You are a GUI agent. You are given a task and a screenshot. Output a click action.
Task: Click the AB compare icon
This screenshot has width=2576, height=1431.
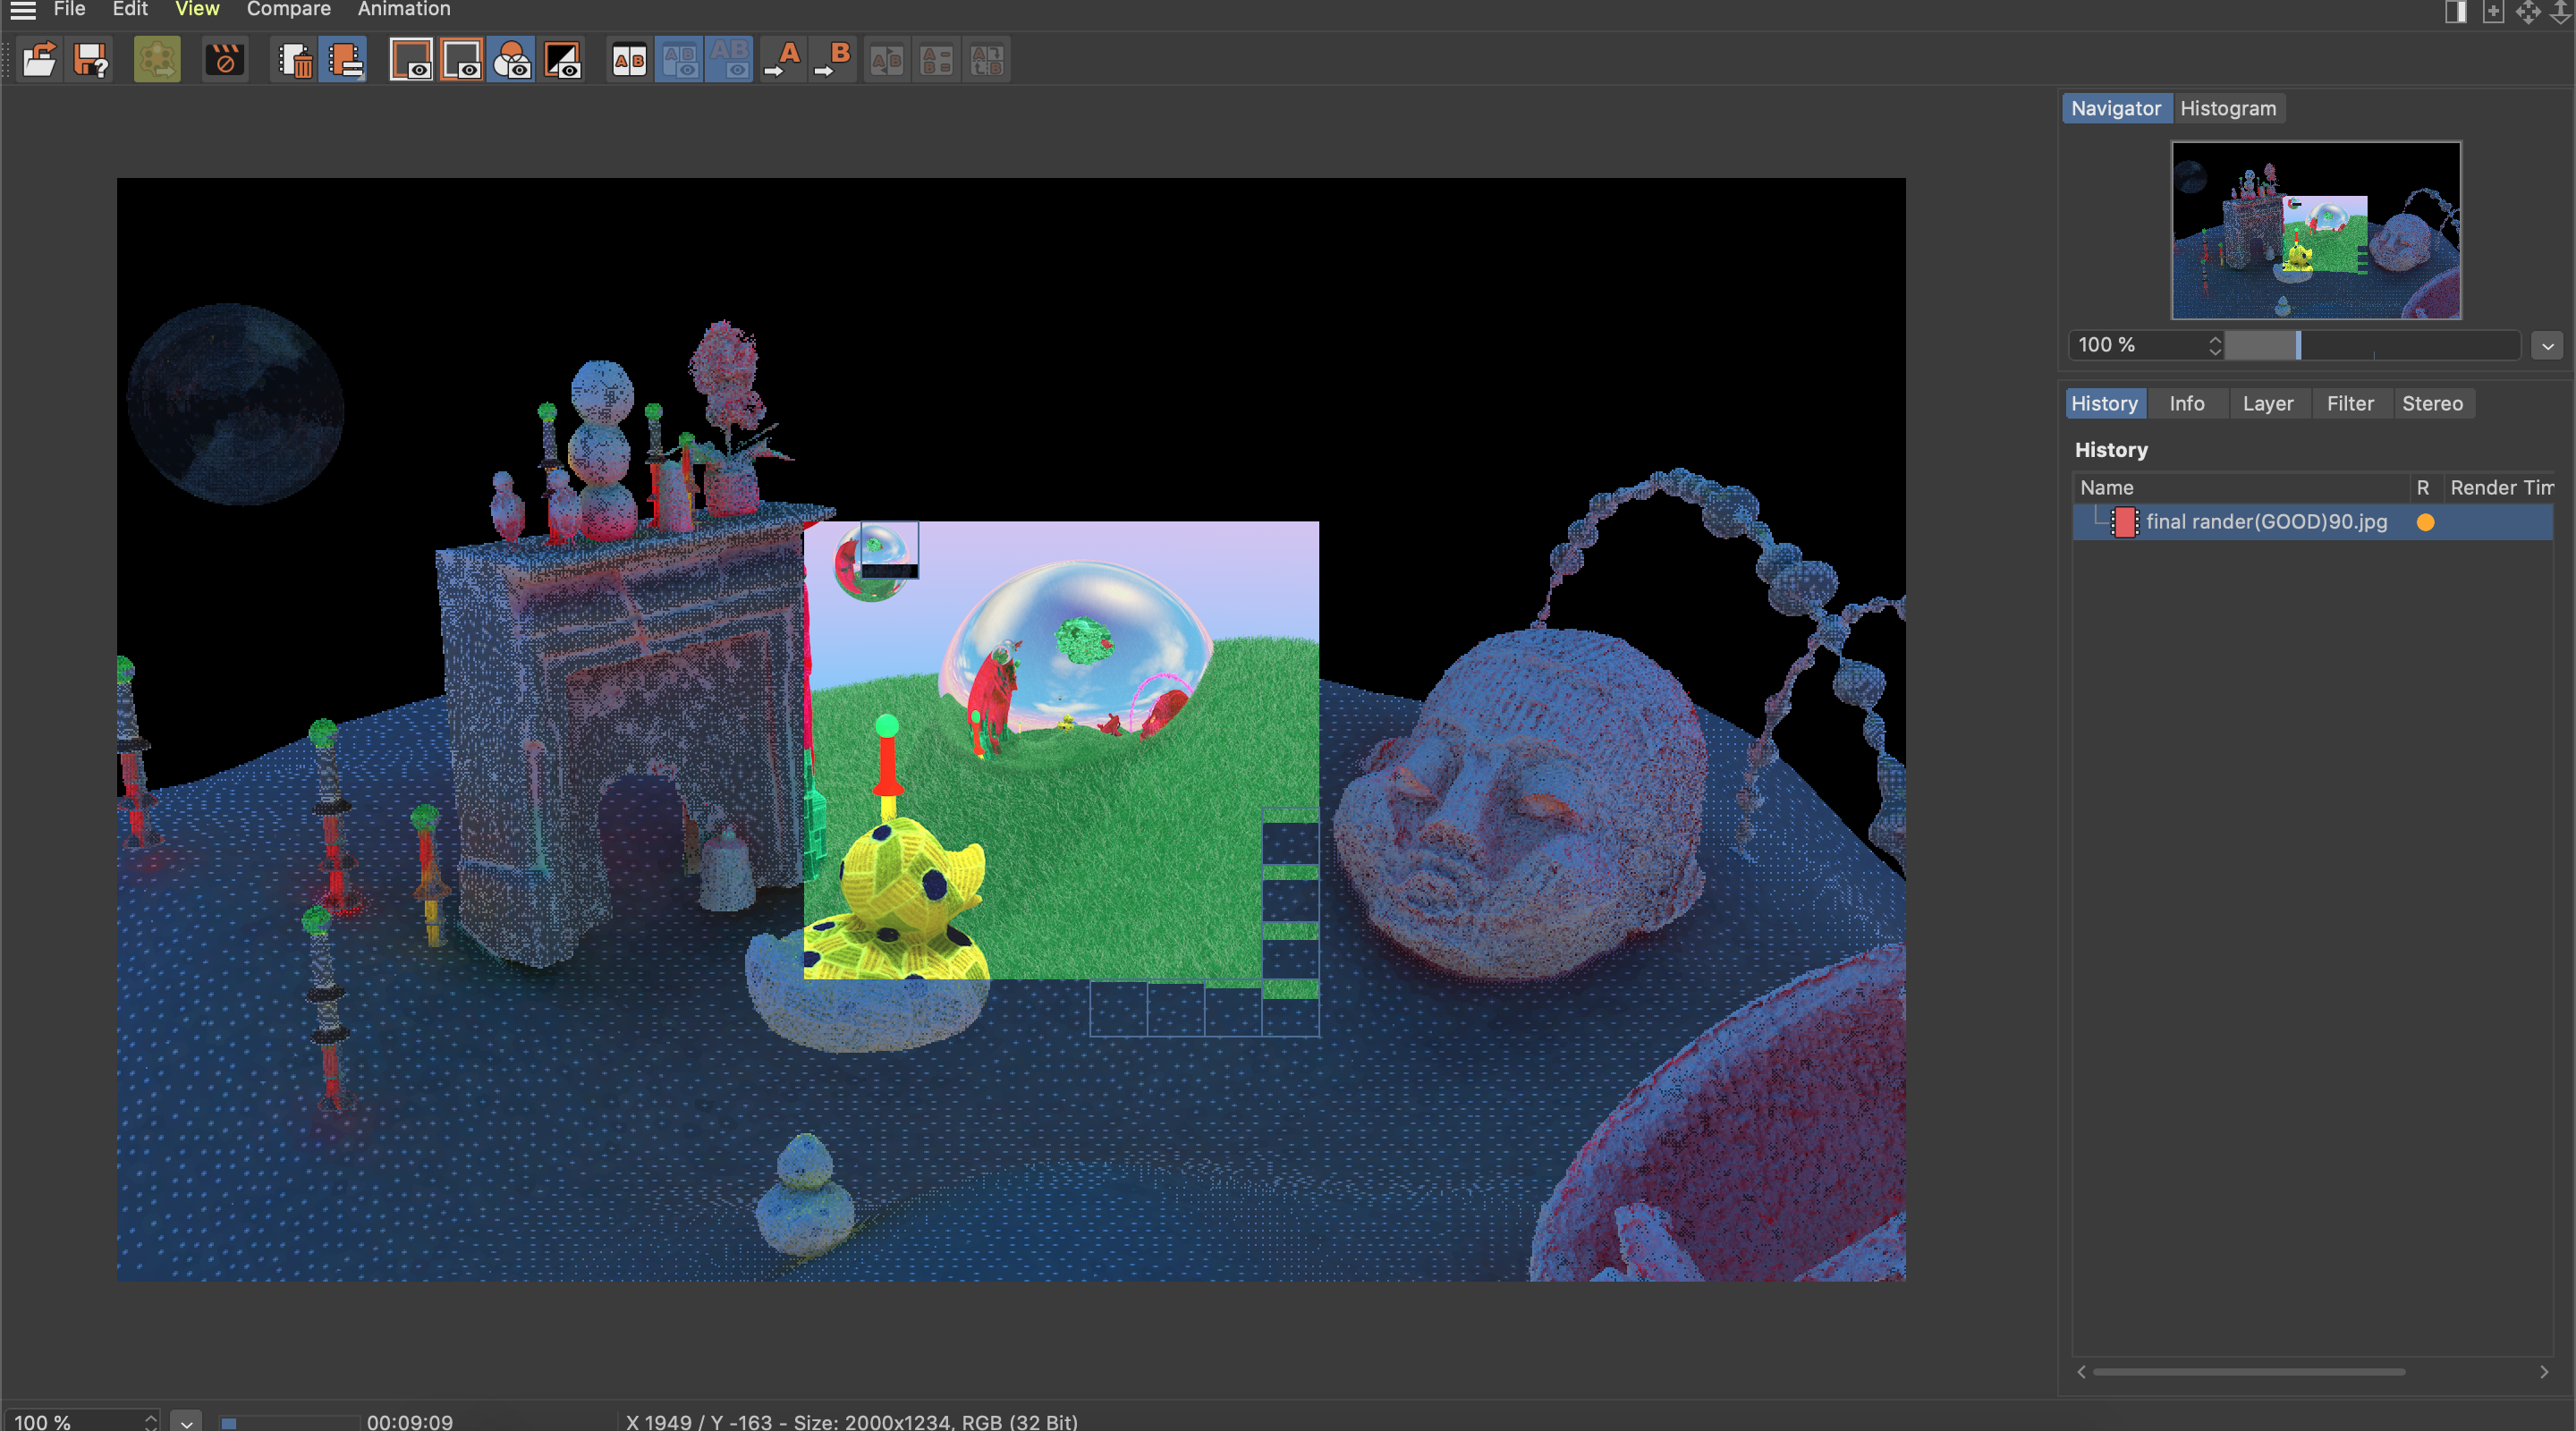coord(629,60)
